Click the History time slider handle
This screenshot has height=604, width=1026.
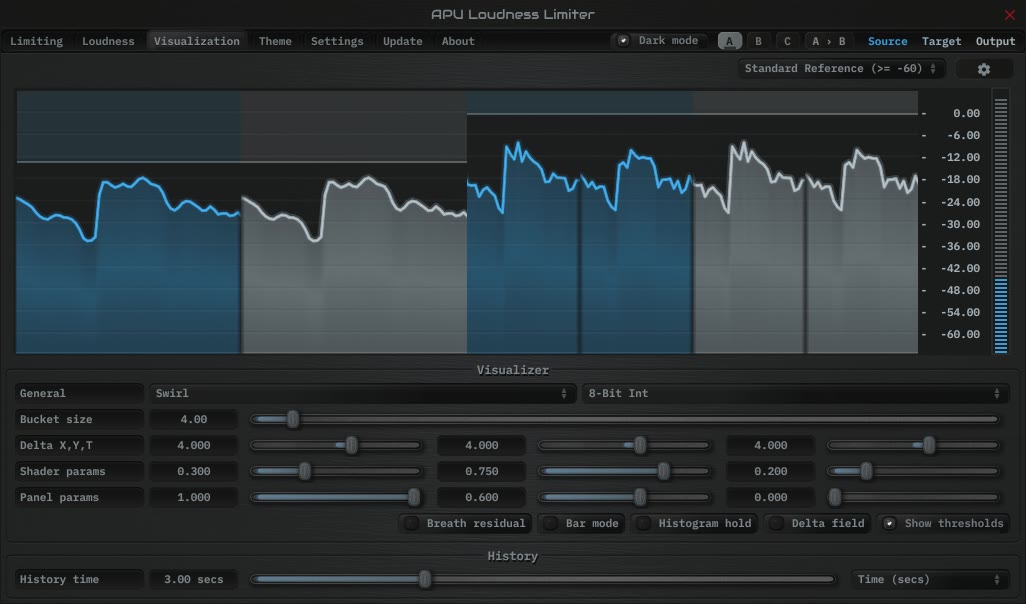click(425, 579)
